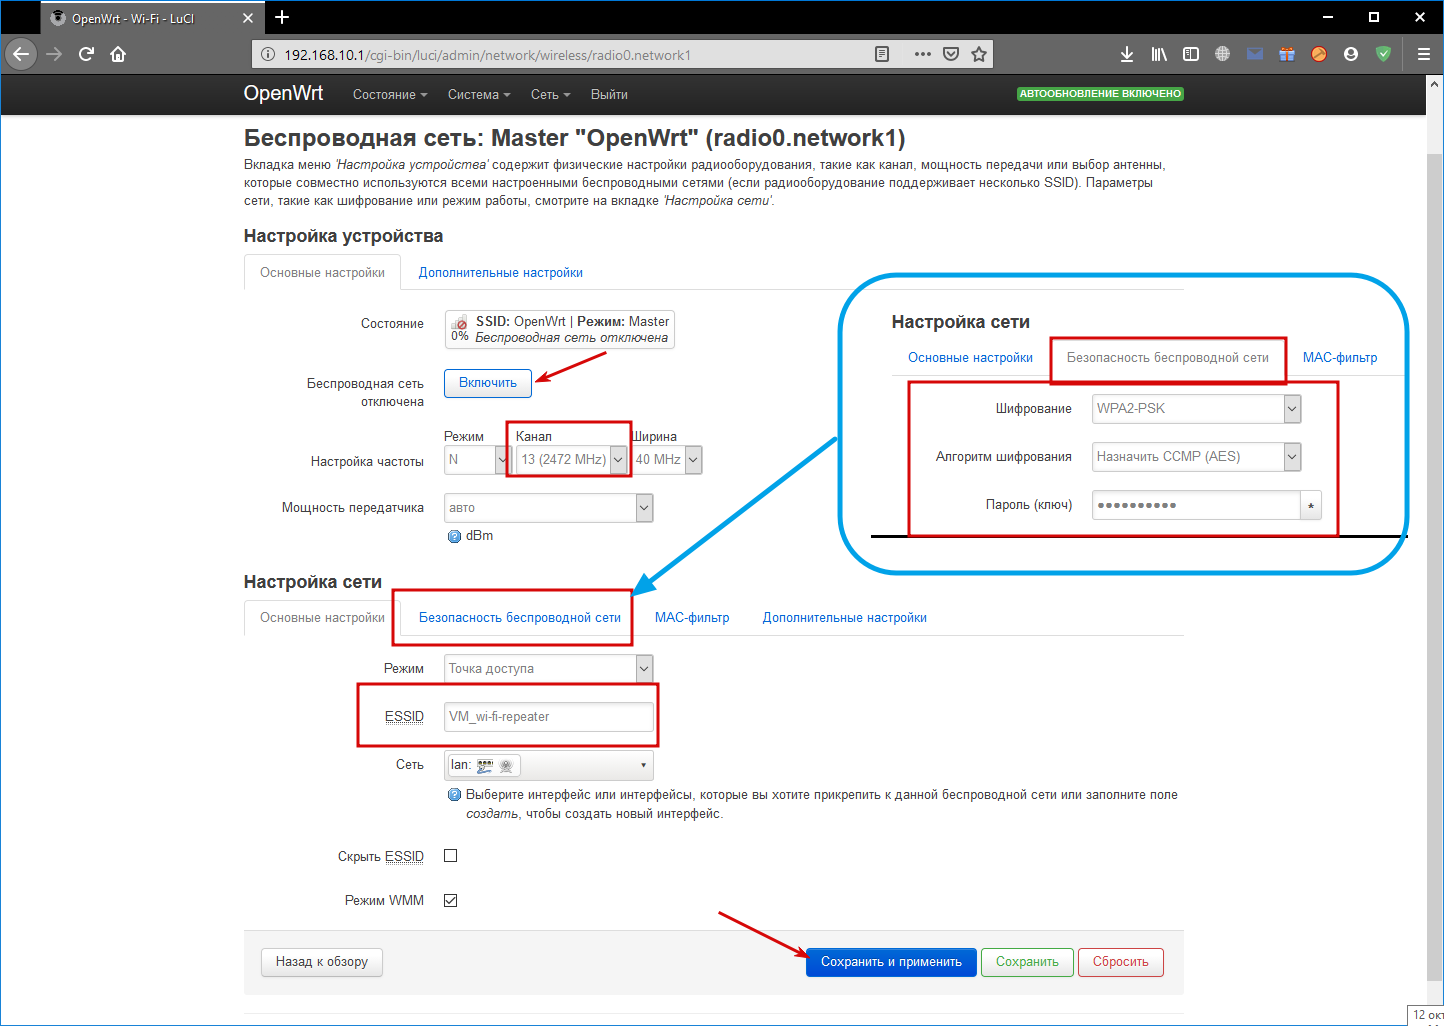1444x1026 pixels.
Task: Open the Firefox hamburger menu
Action: 1424,54
